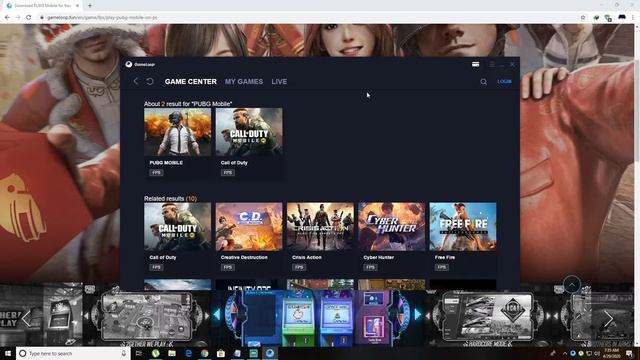Click the browser back arrow
This screenshot has height=360, width=640.
[x=7, y=18]
